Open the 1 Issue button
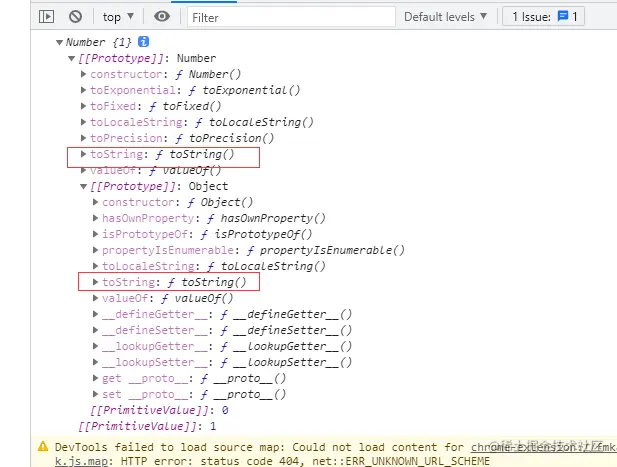Screen dimensions: 617x467 [x=543, y=17]
